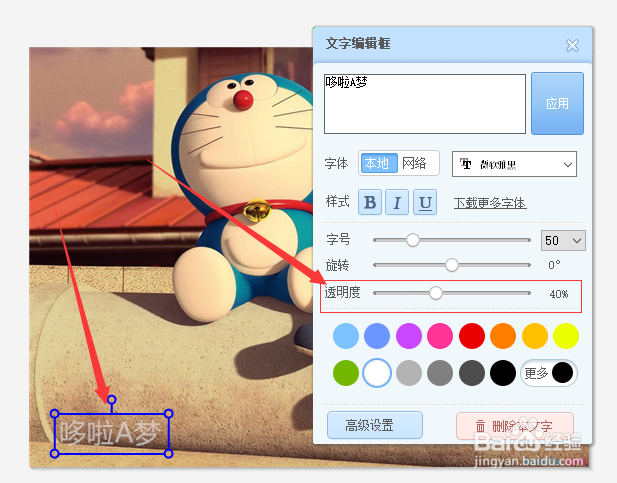Pick the black color swatch
The image size is (617, 483).
pyautogui.click(x=503, y=373)
